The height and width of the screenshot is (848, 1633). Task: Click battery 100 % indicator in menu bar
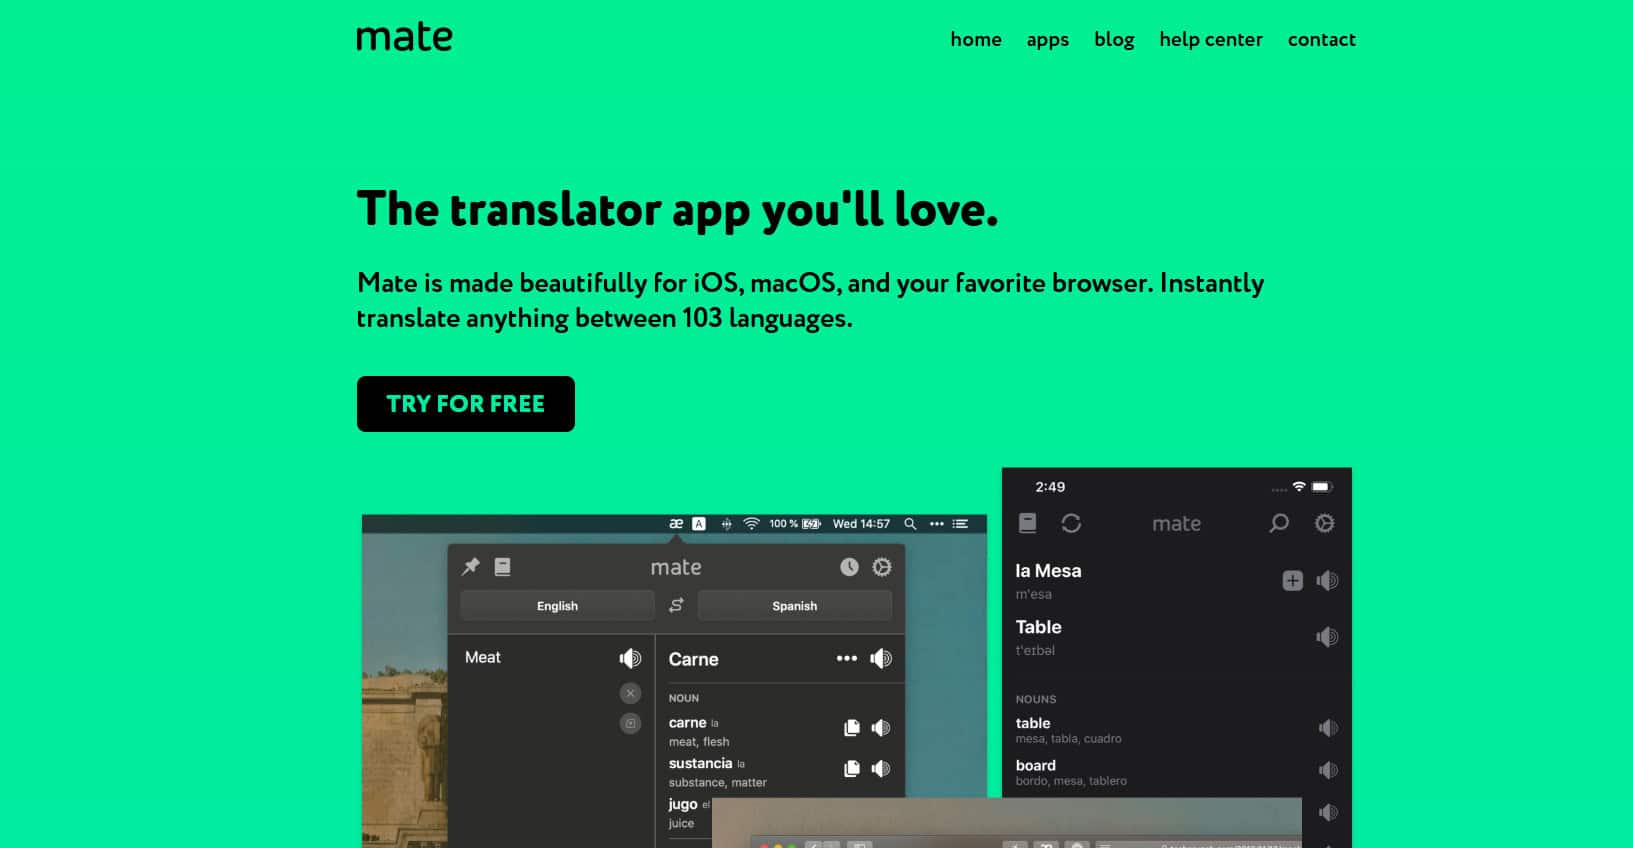tap(795, 523)
